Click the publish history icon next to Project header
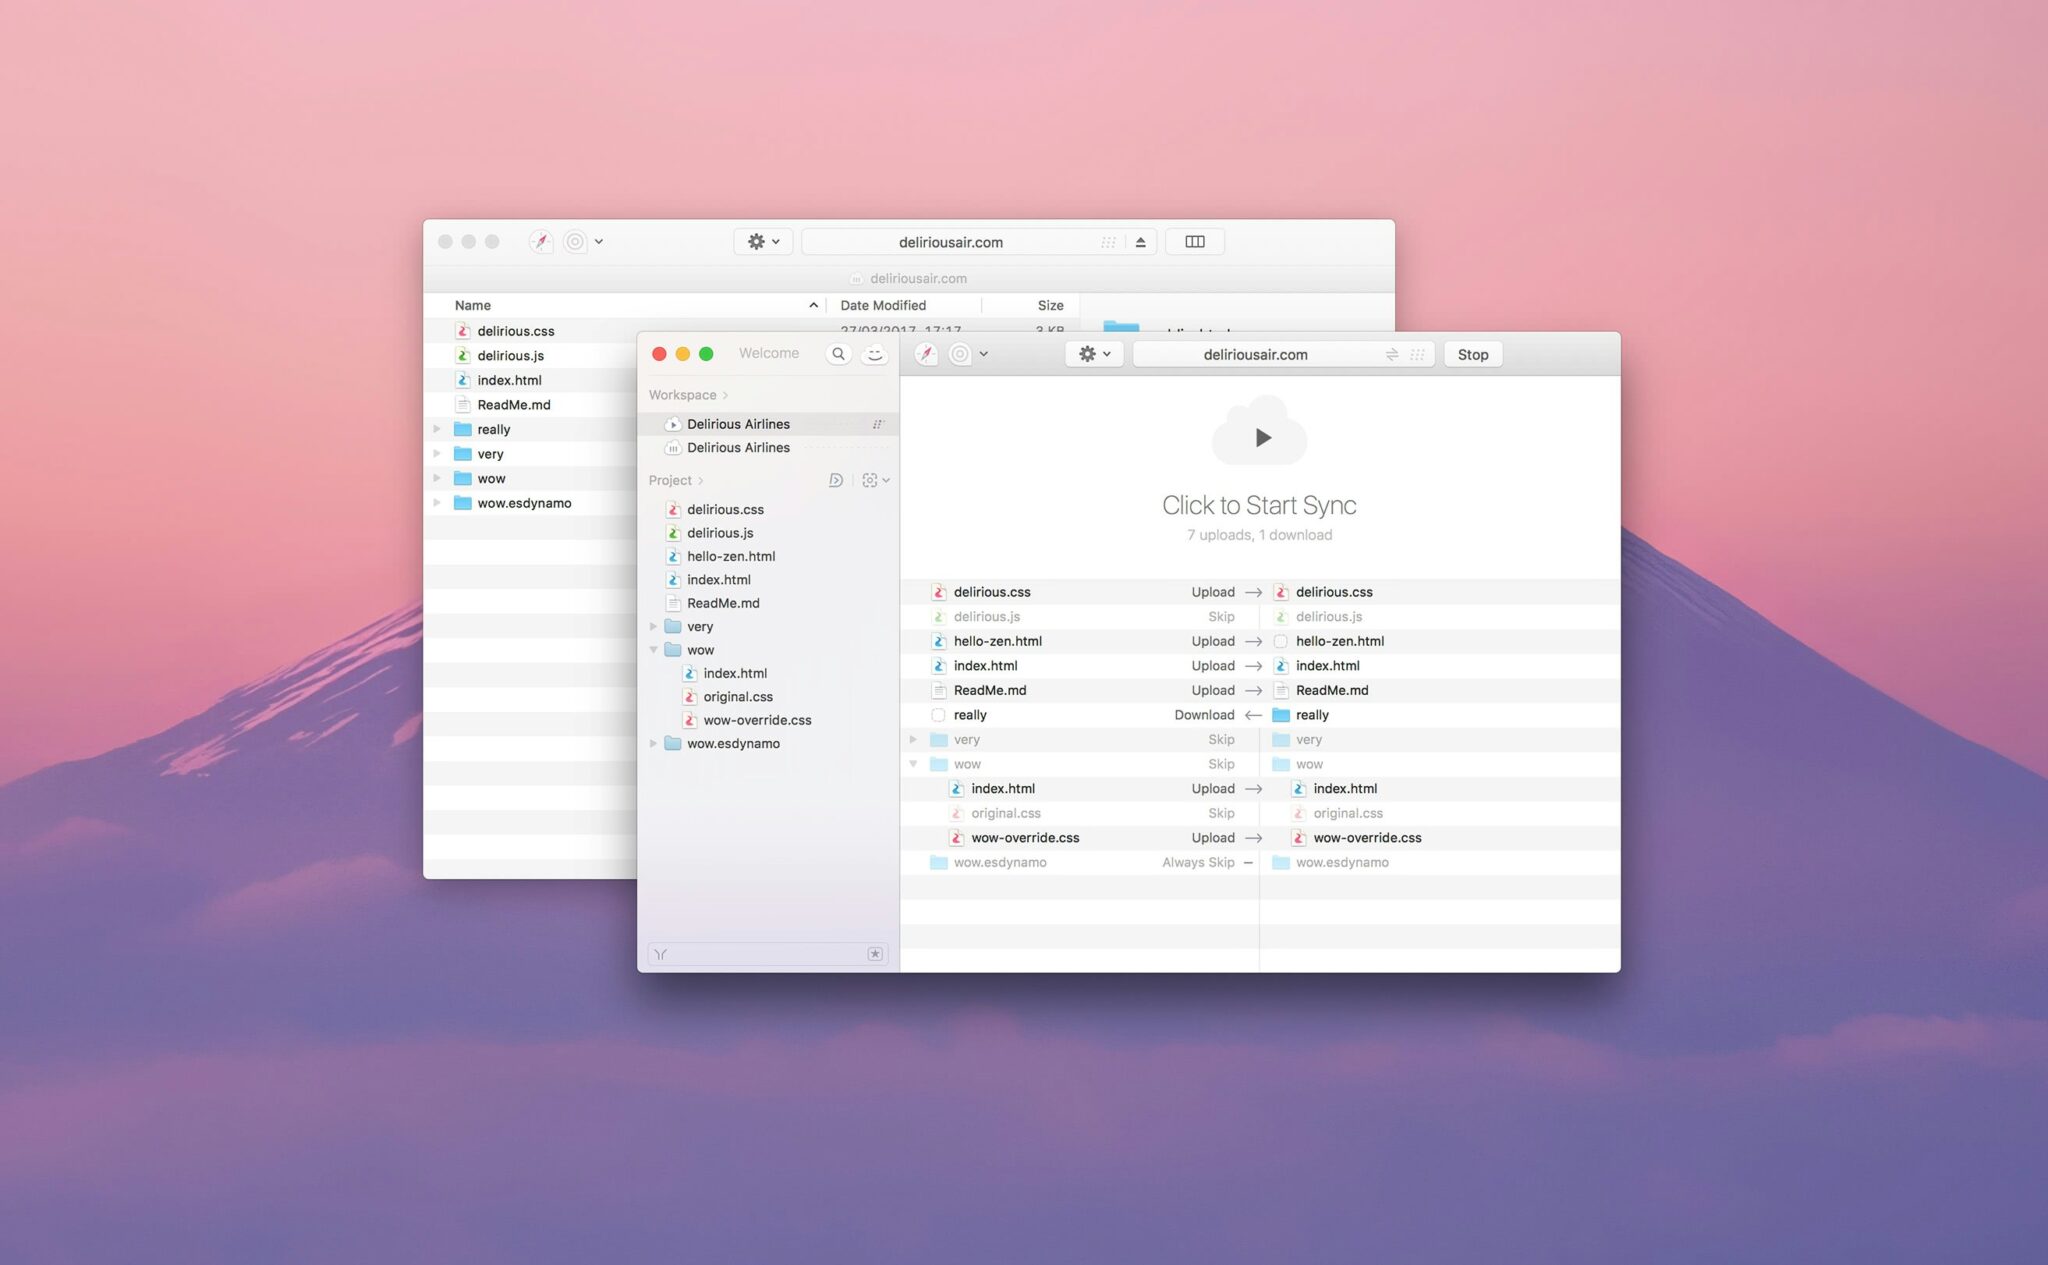 [x=836, y=480]
